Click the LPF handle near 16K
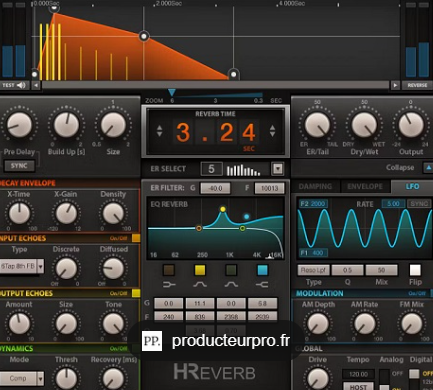 [x=270, y=256]
